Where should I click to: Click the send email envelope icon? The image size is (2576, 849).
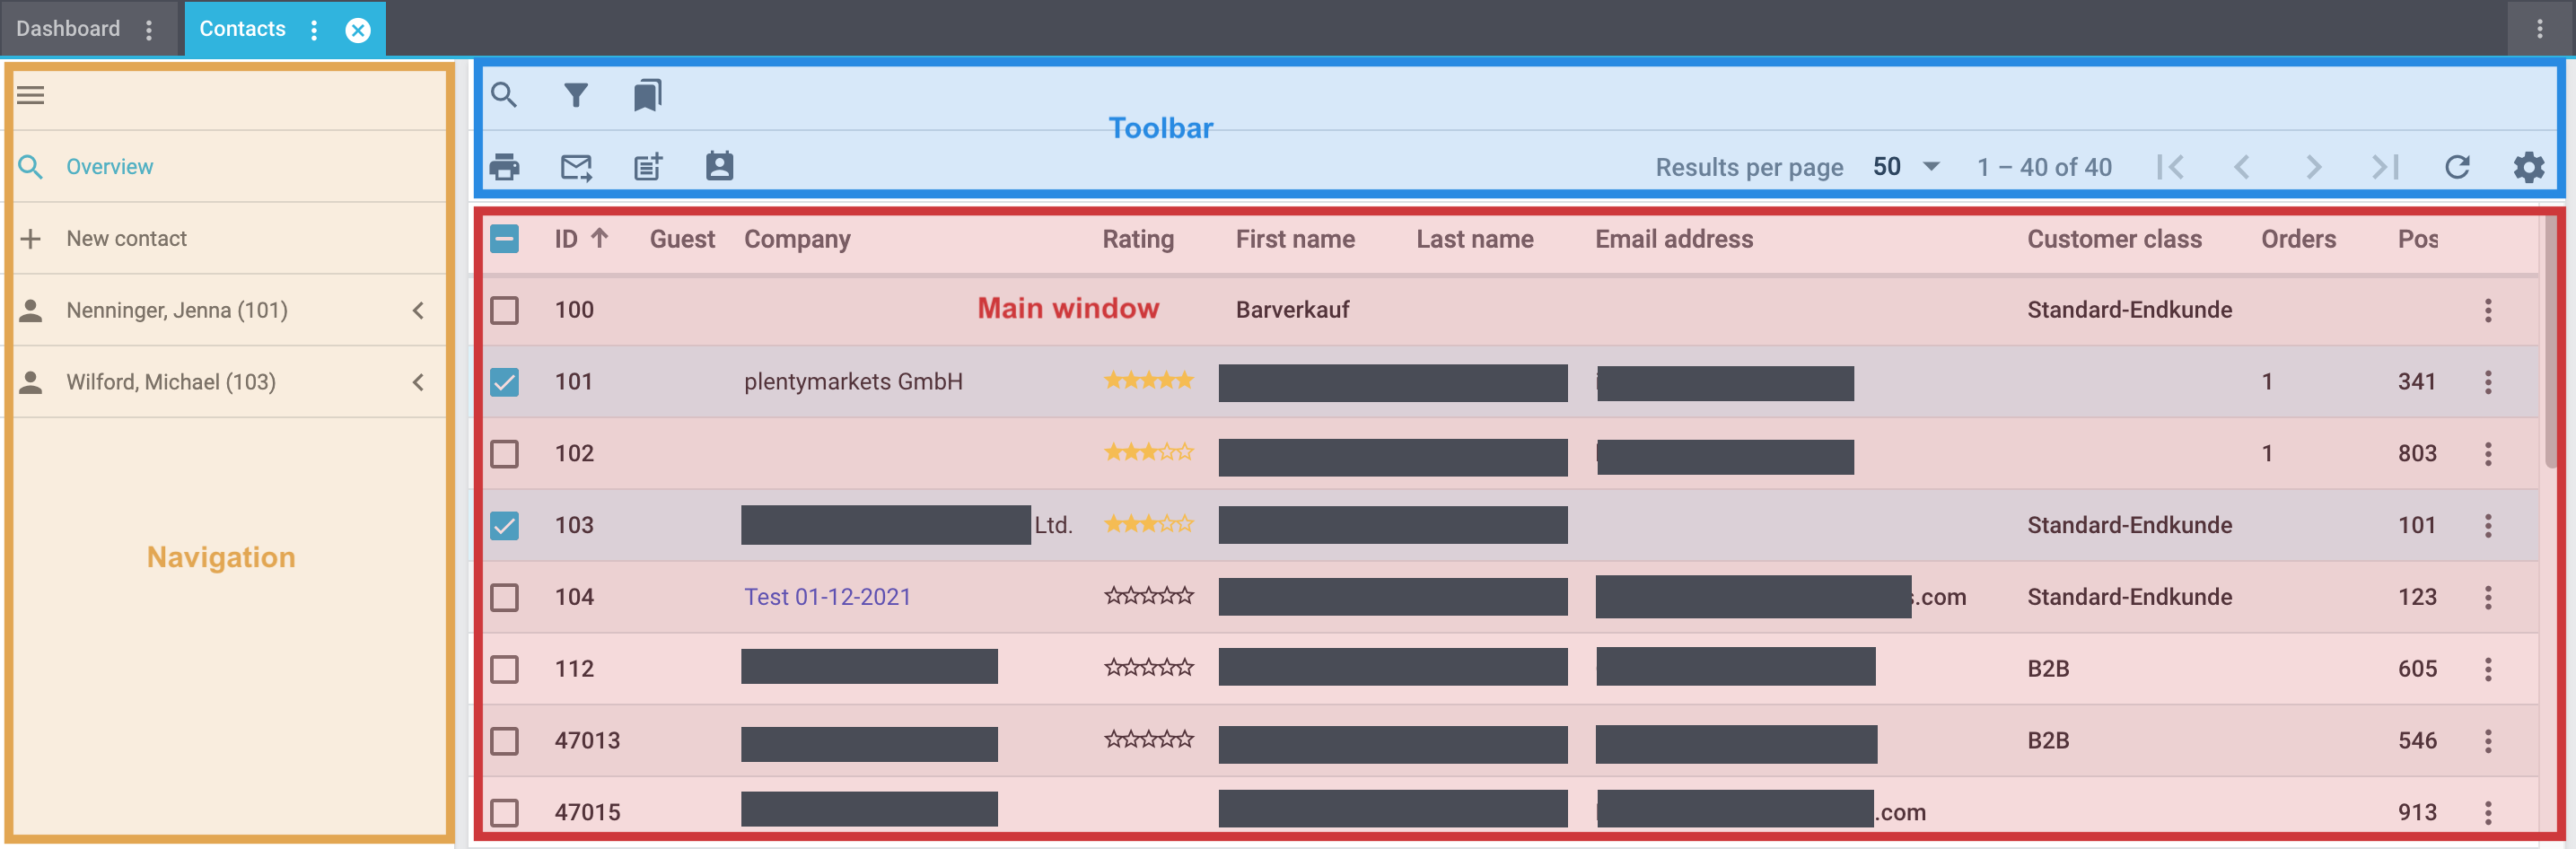[575, 167]
